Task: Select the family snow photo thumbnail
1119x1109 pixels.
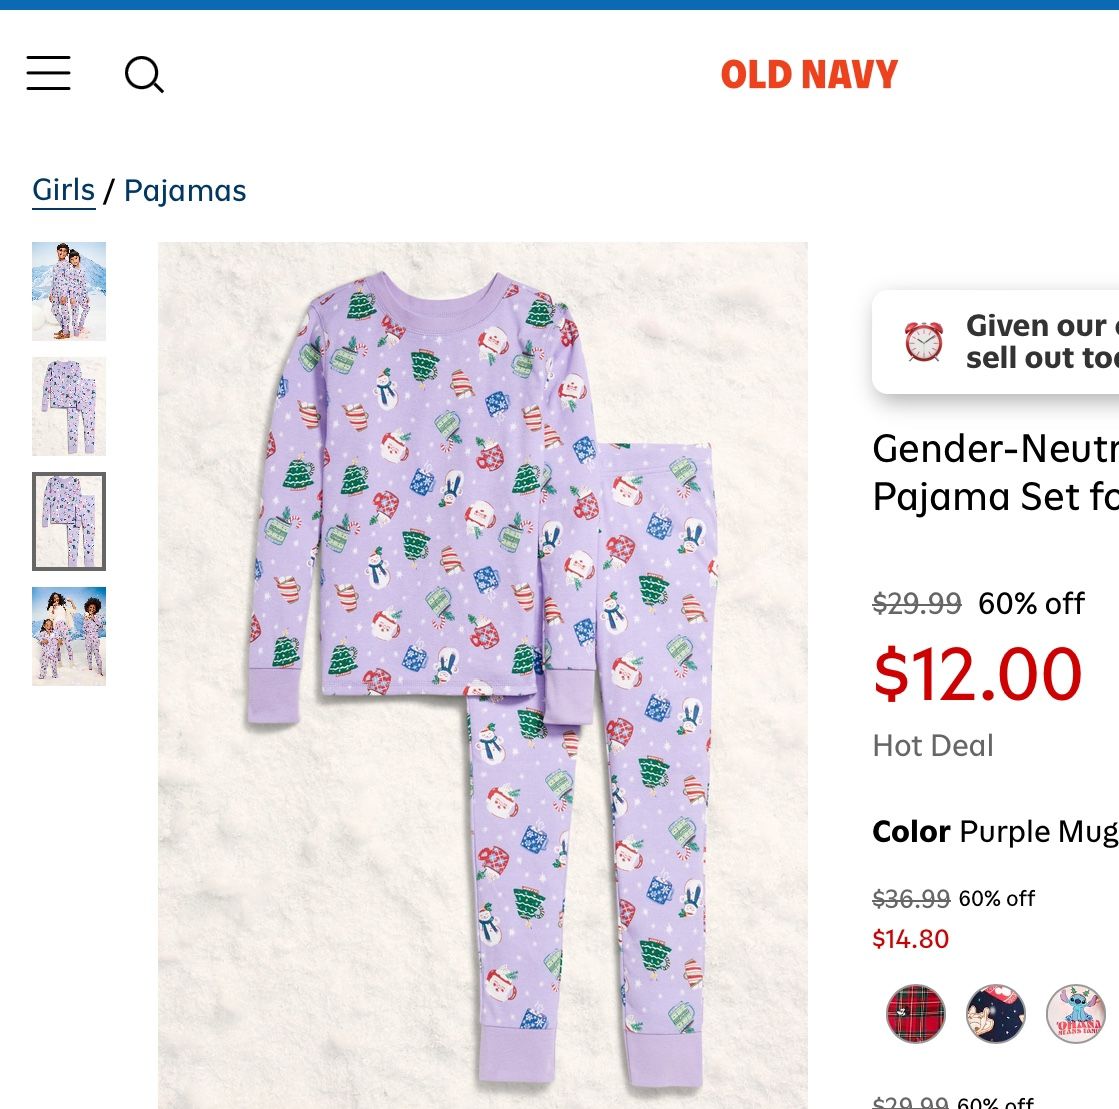Action: [x=69, y=291]
